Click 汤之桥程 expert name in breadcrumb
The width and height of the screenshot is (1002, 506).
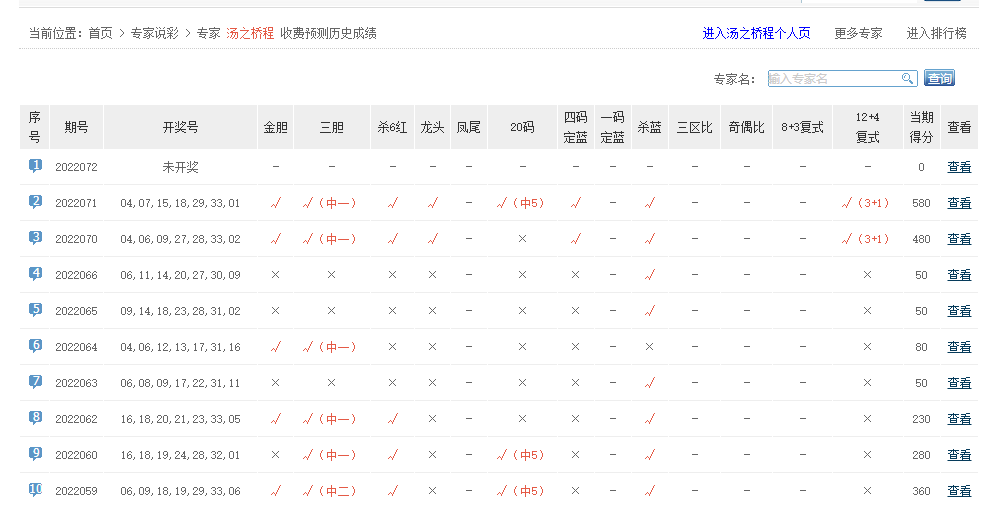(250, 33)
